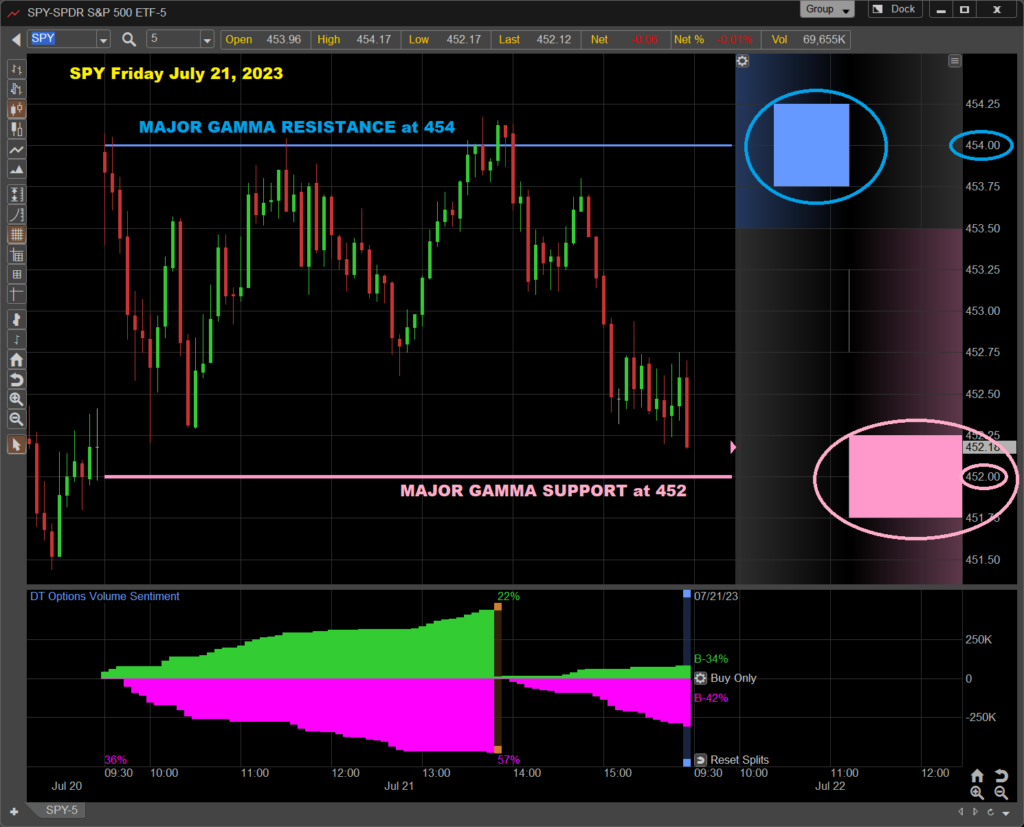Expand the interval dropdown showing 5
The width and height of the screenshot is (1024, 827).
click(207, 40)
